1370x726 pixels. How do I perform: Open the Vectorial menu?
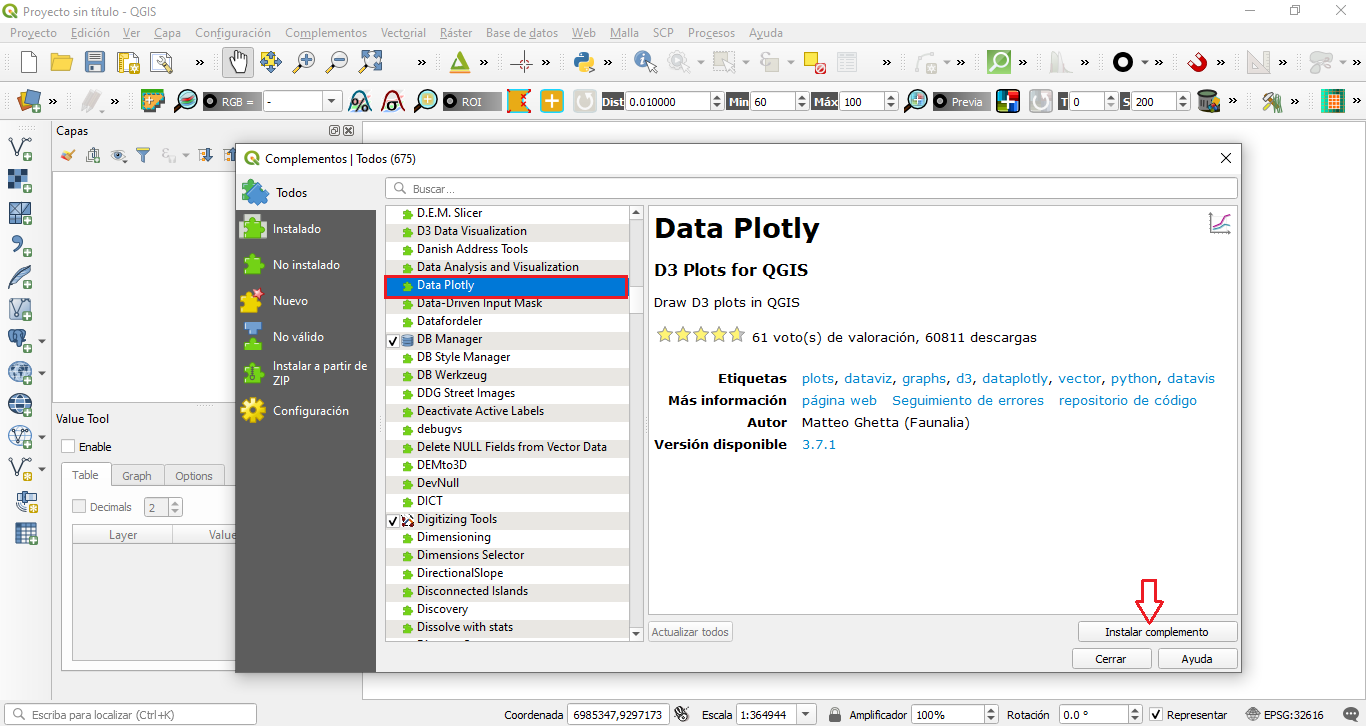tap(403, 32)
